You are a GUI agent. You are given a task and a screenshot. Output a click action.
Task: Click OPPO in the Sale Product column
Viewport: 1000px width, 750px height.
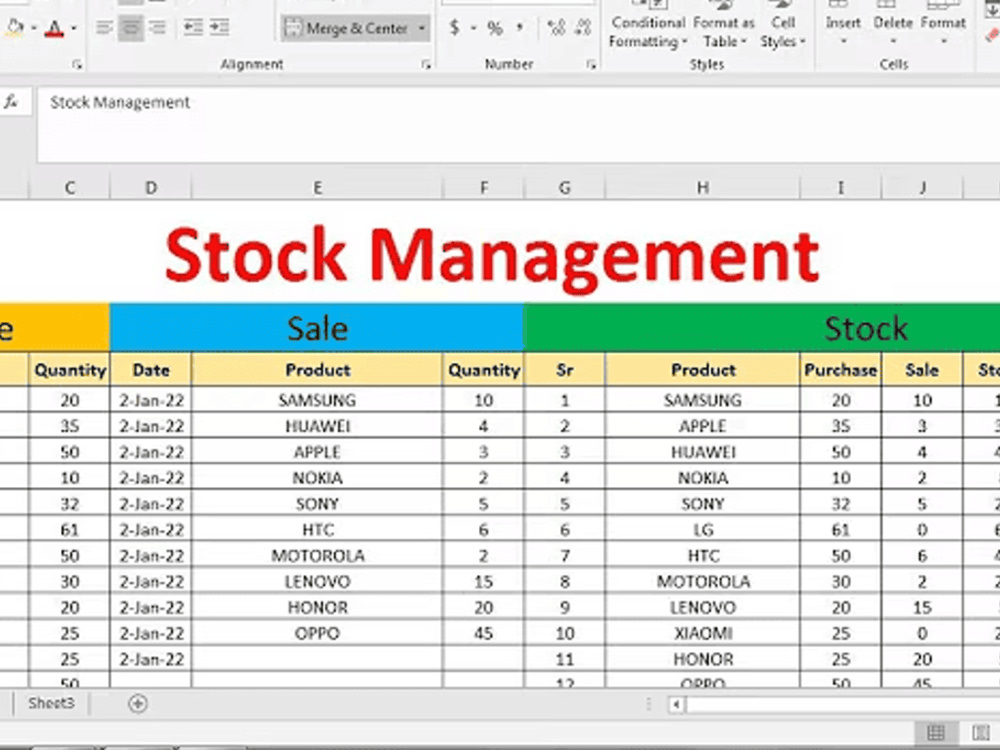click(317, 633)
